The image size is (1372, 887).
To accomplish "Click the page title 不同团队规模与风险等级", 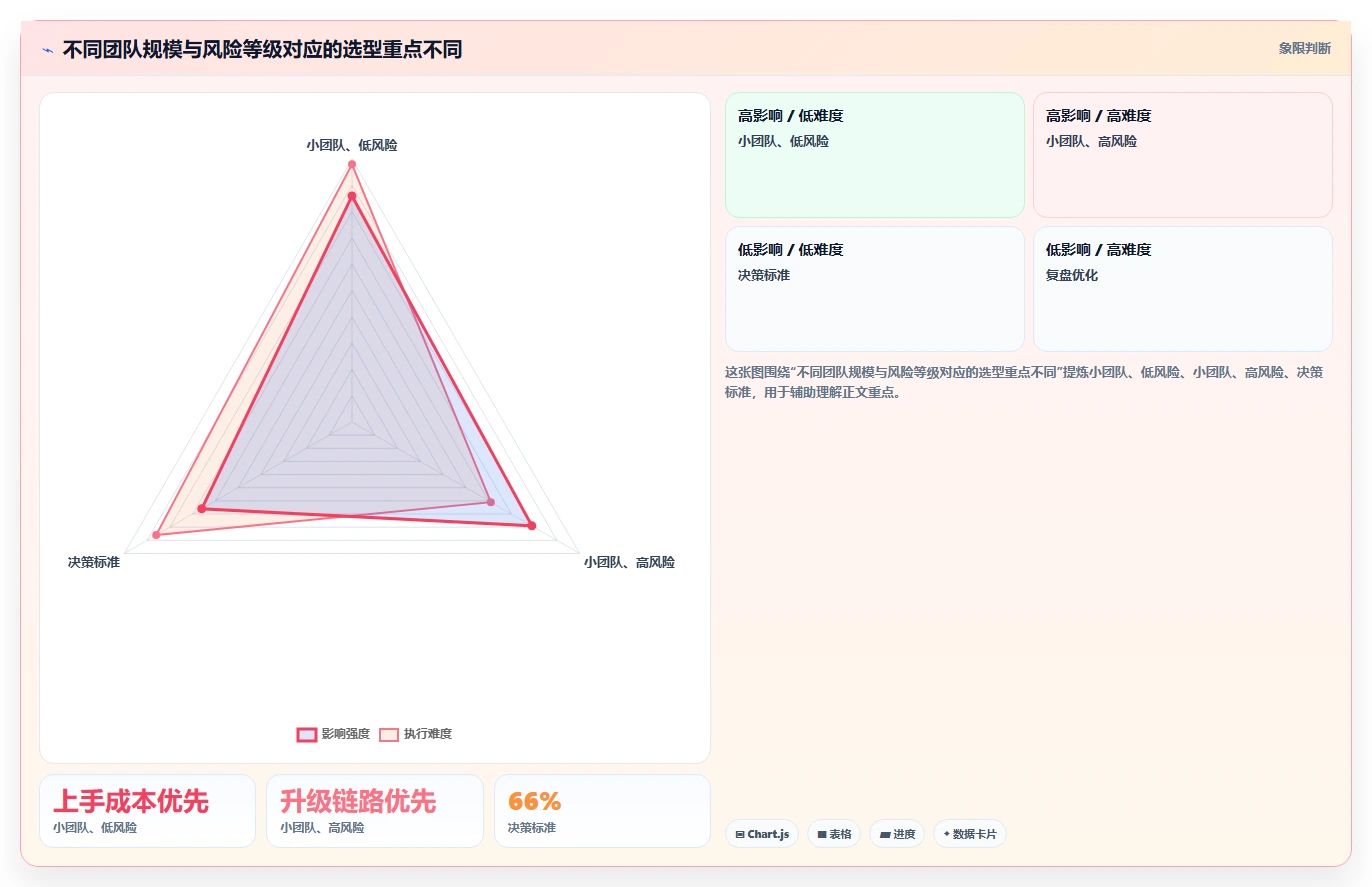I will [262, 50].
